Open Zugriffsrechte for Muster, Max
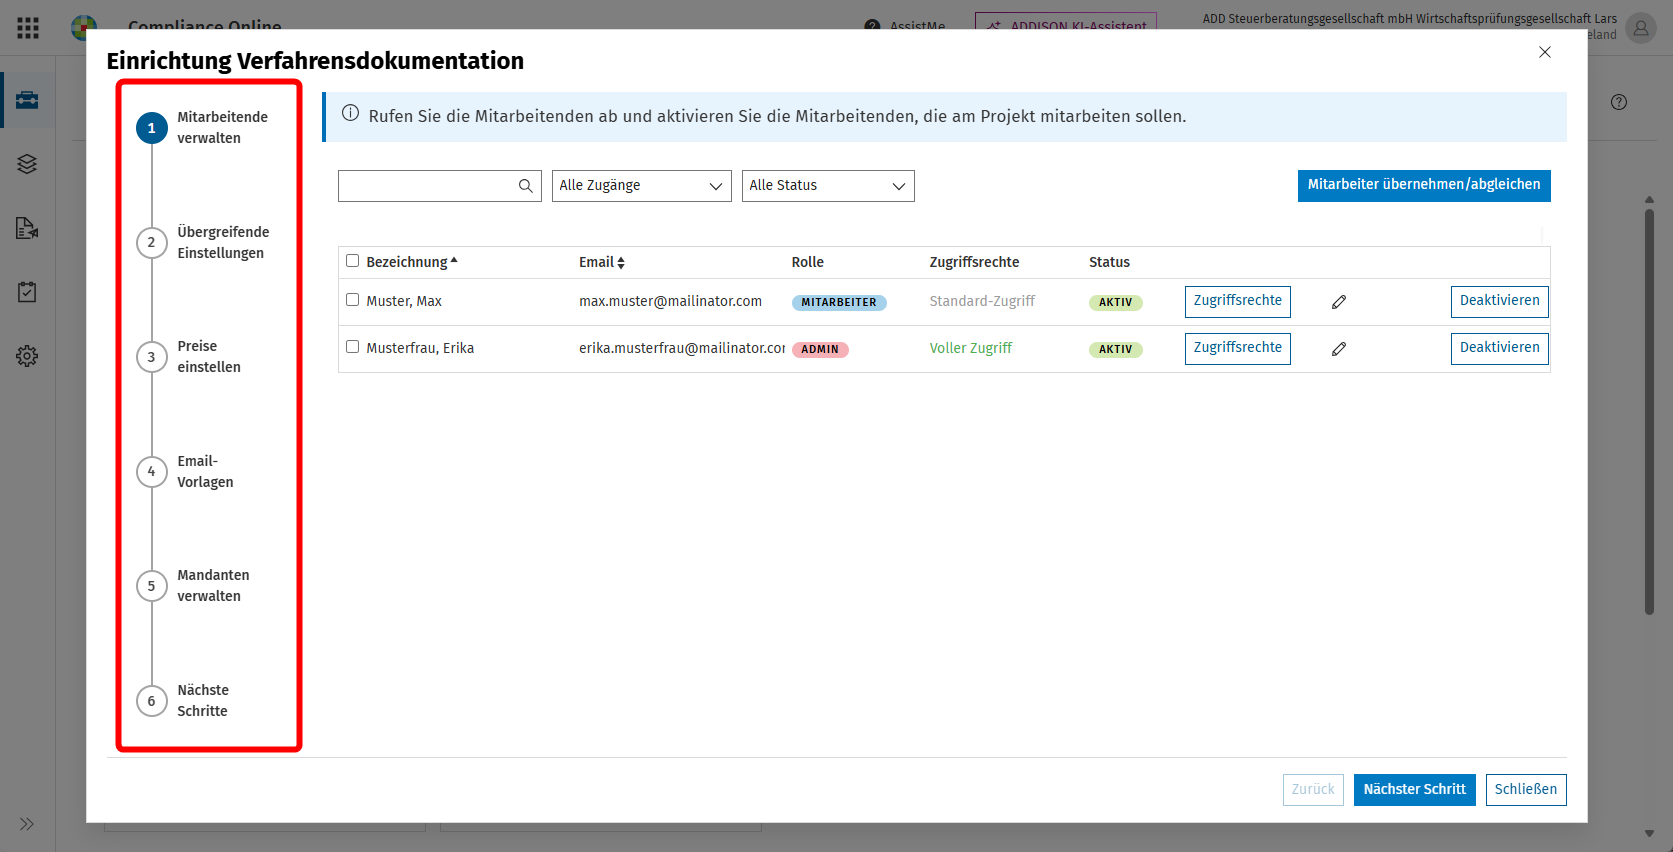The height and width of the screenshot is (852, 1673). point(1238,302)
